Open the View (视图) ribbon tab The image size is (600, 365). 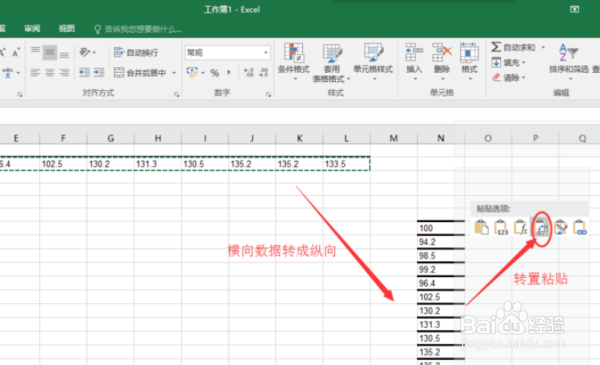click(67, 29)
